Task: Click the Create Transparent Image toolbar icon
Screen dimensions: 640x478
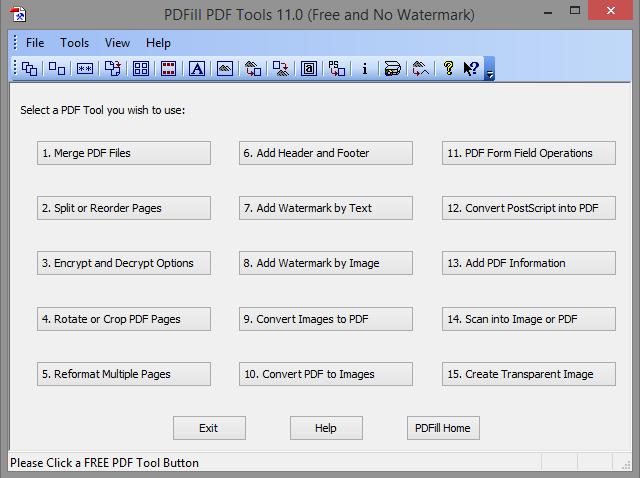Action: (421, 69)
